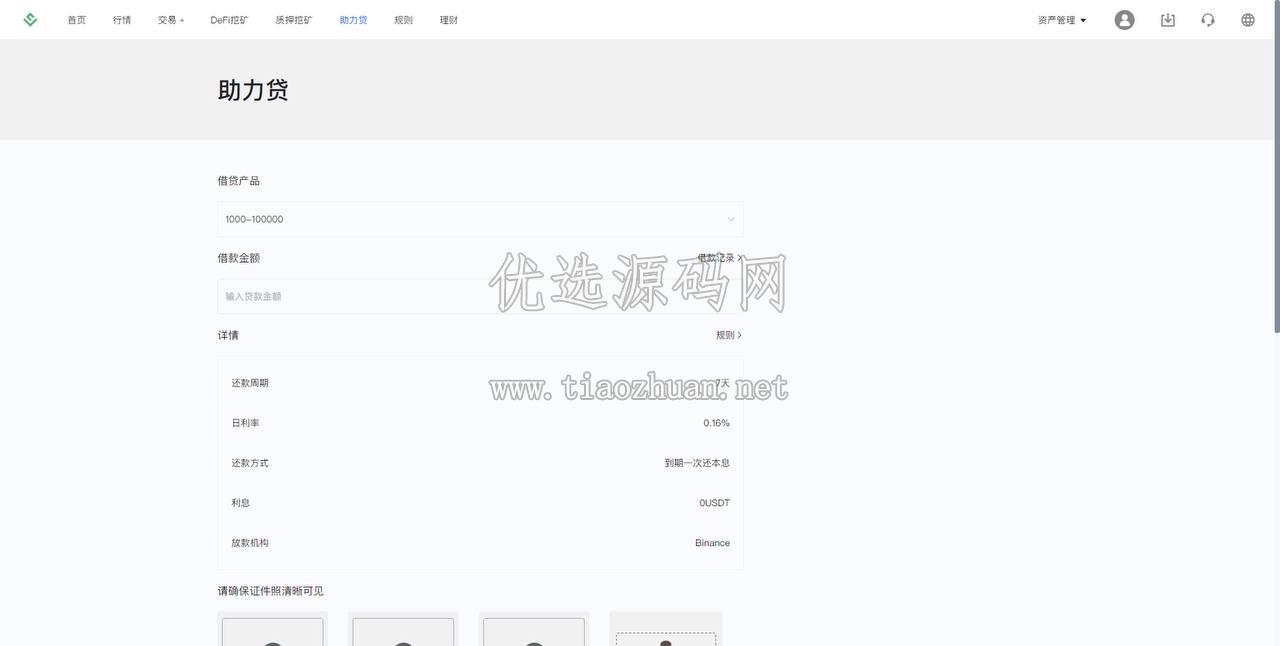This screenshot has width=1280, height=646.
Task: Open the 交易 navigation dropdown
Action: [x=170, y=20]
